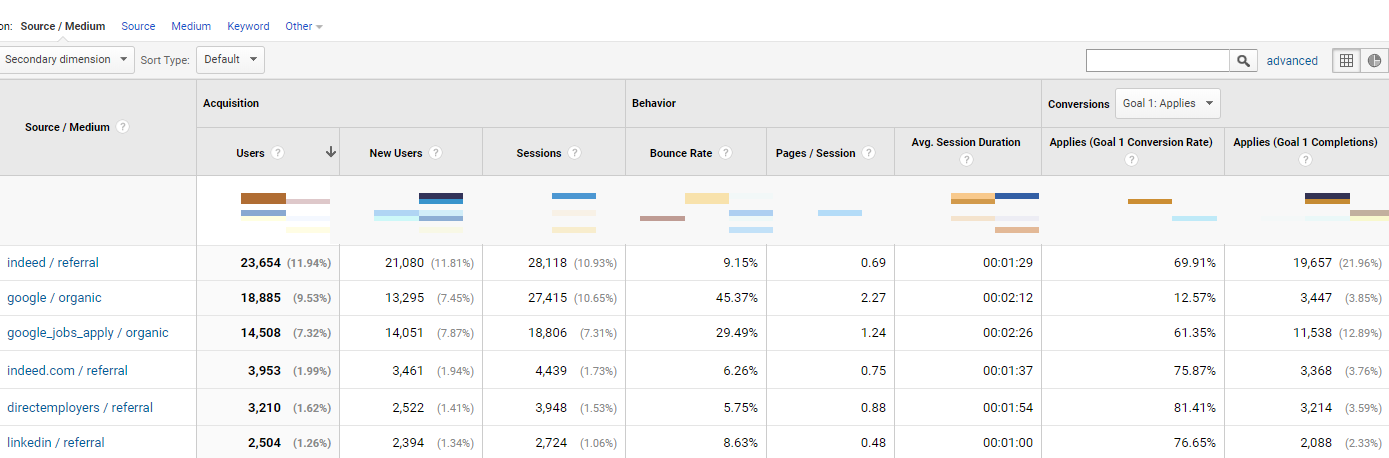
Task: Open the Sort Type Default dropdown
Action: (x=230, y=59)
